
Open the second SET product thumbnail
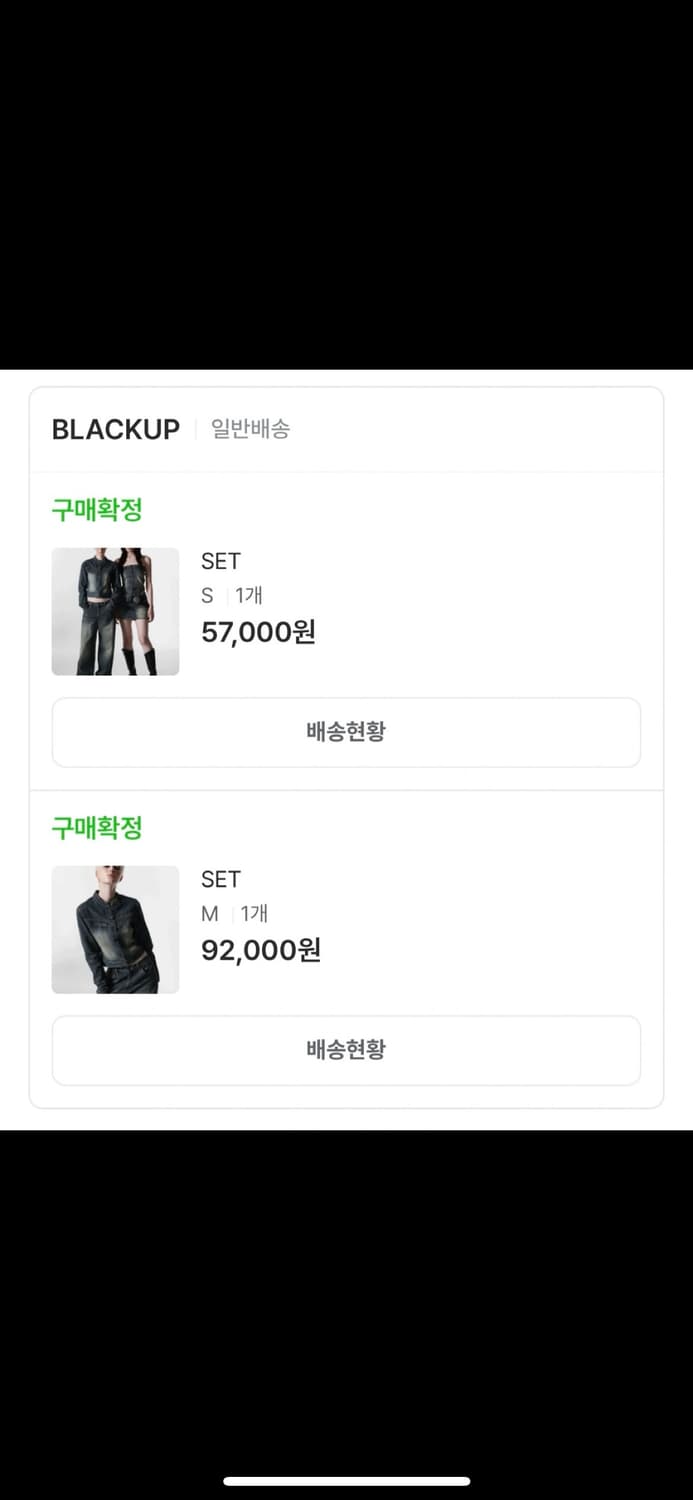pyautogui.click(x=115, y=929)
